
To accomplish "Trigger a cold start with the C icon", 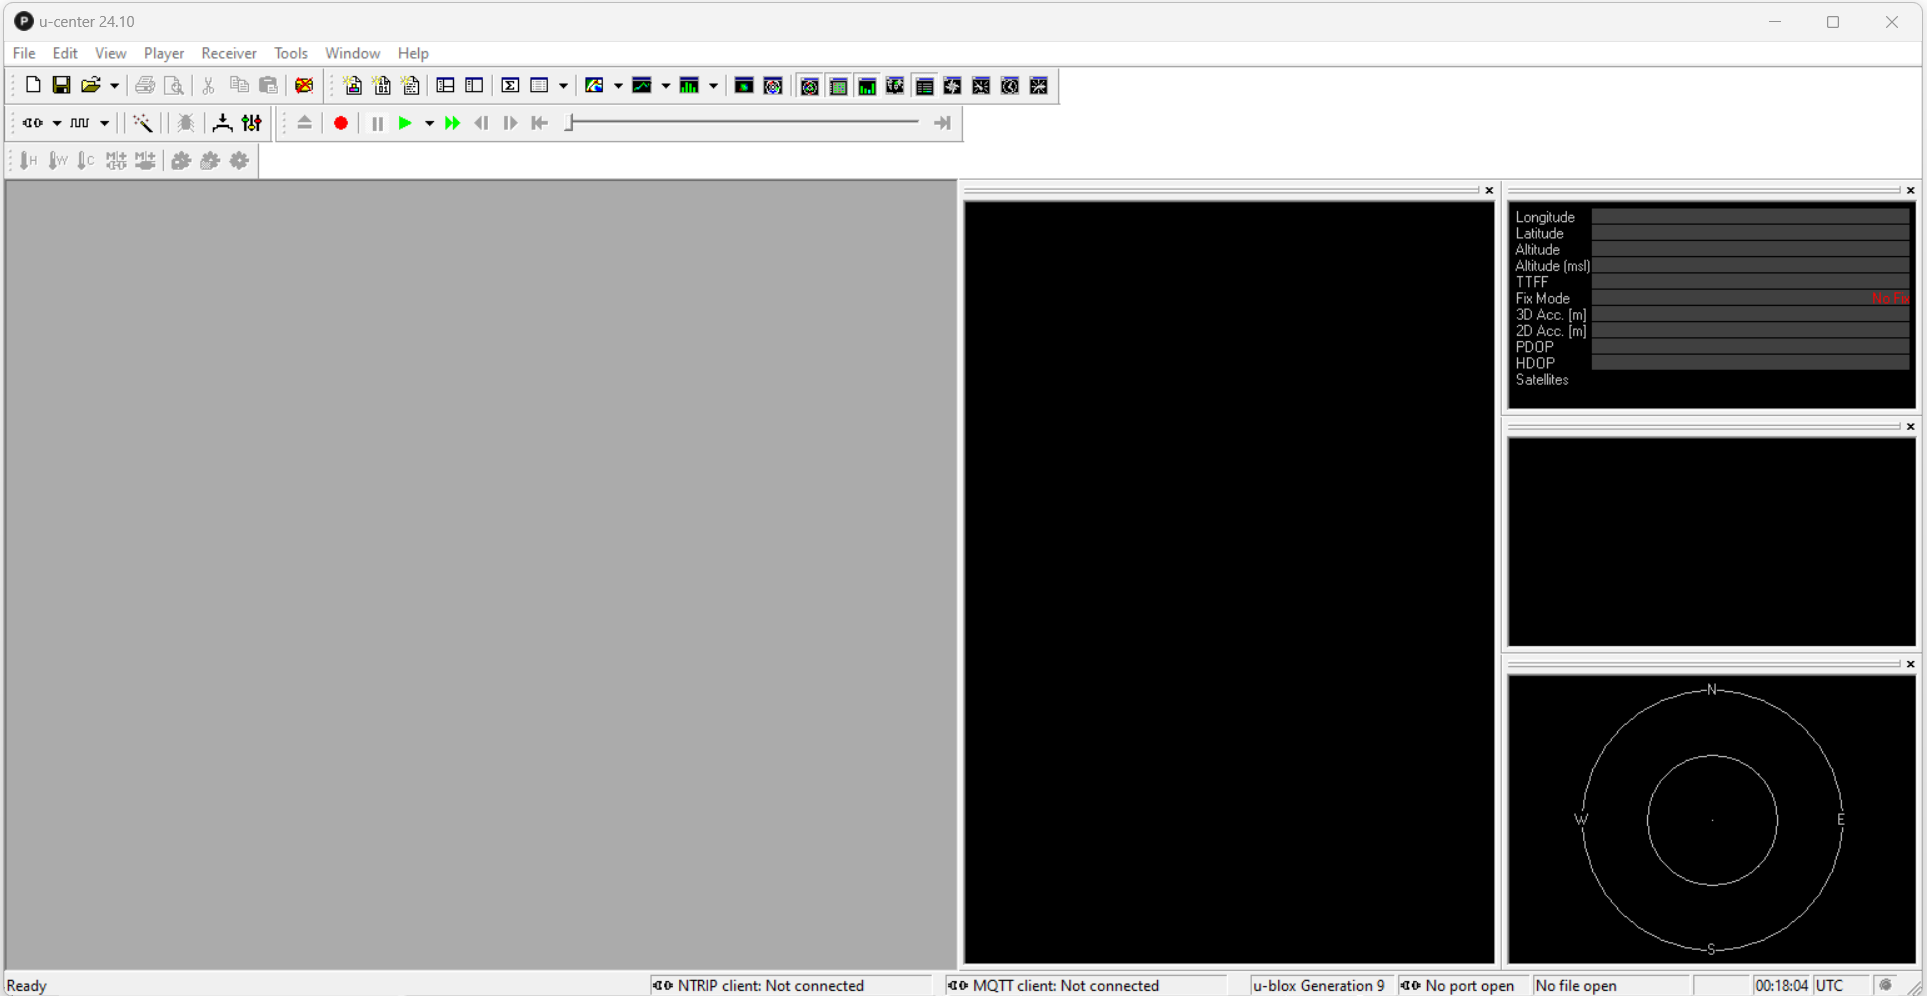I will tap(85, 160).
